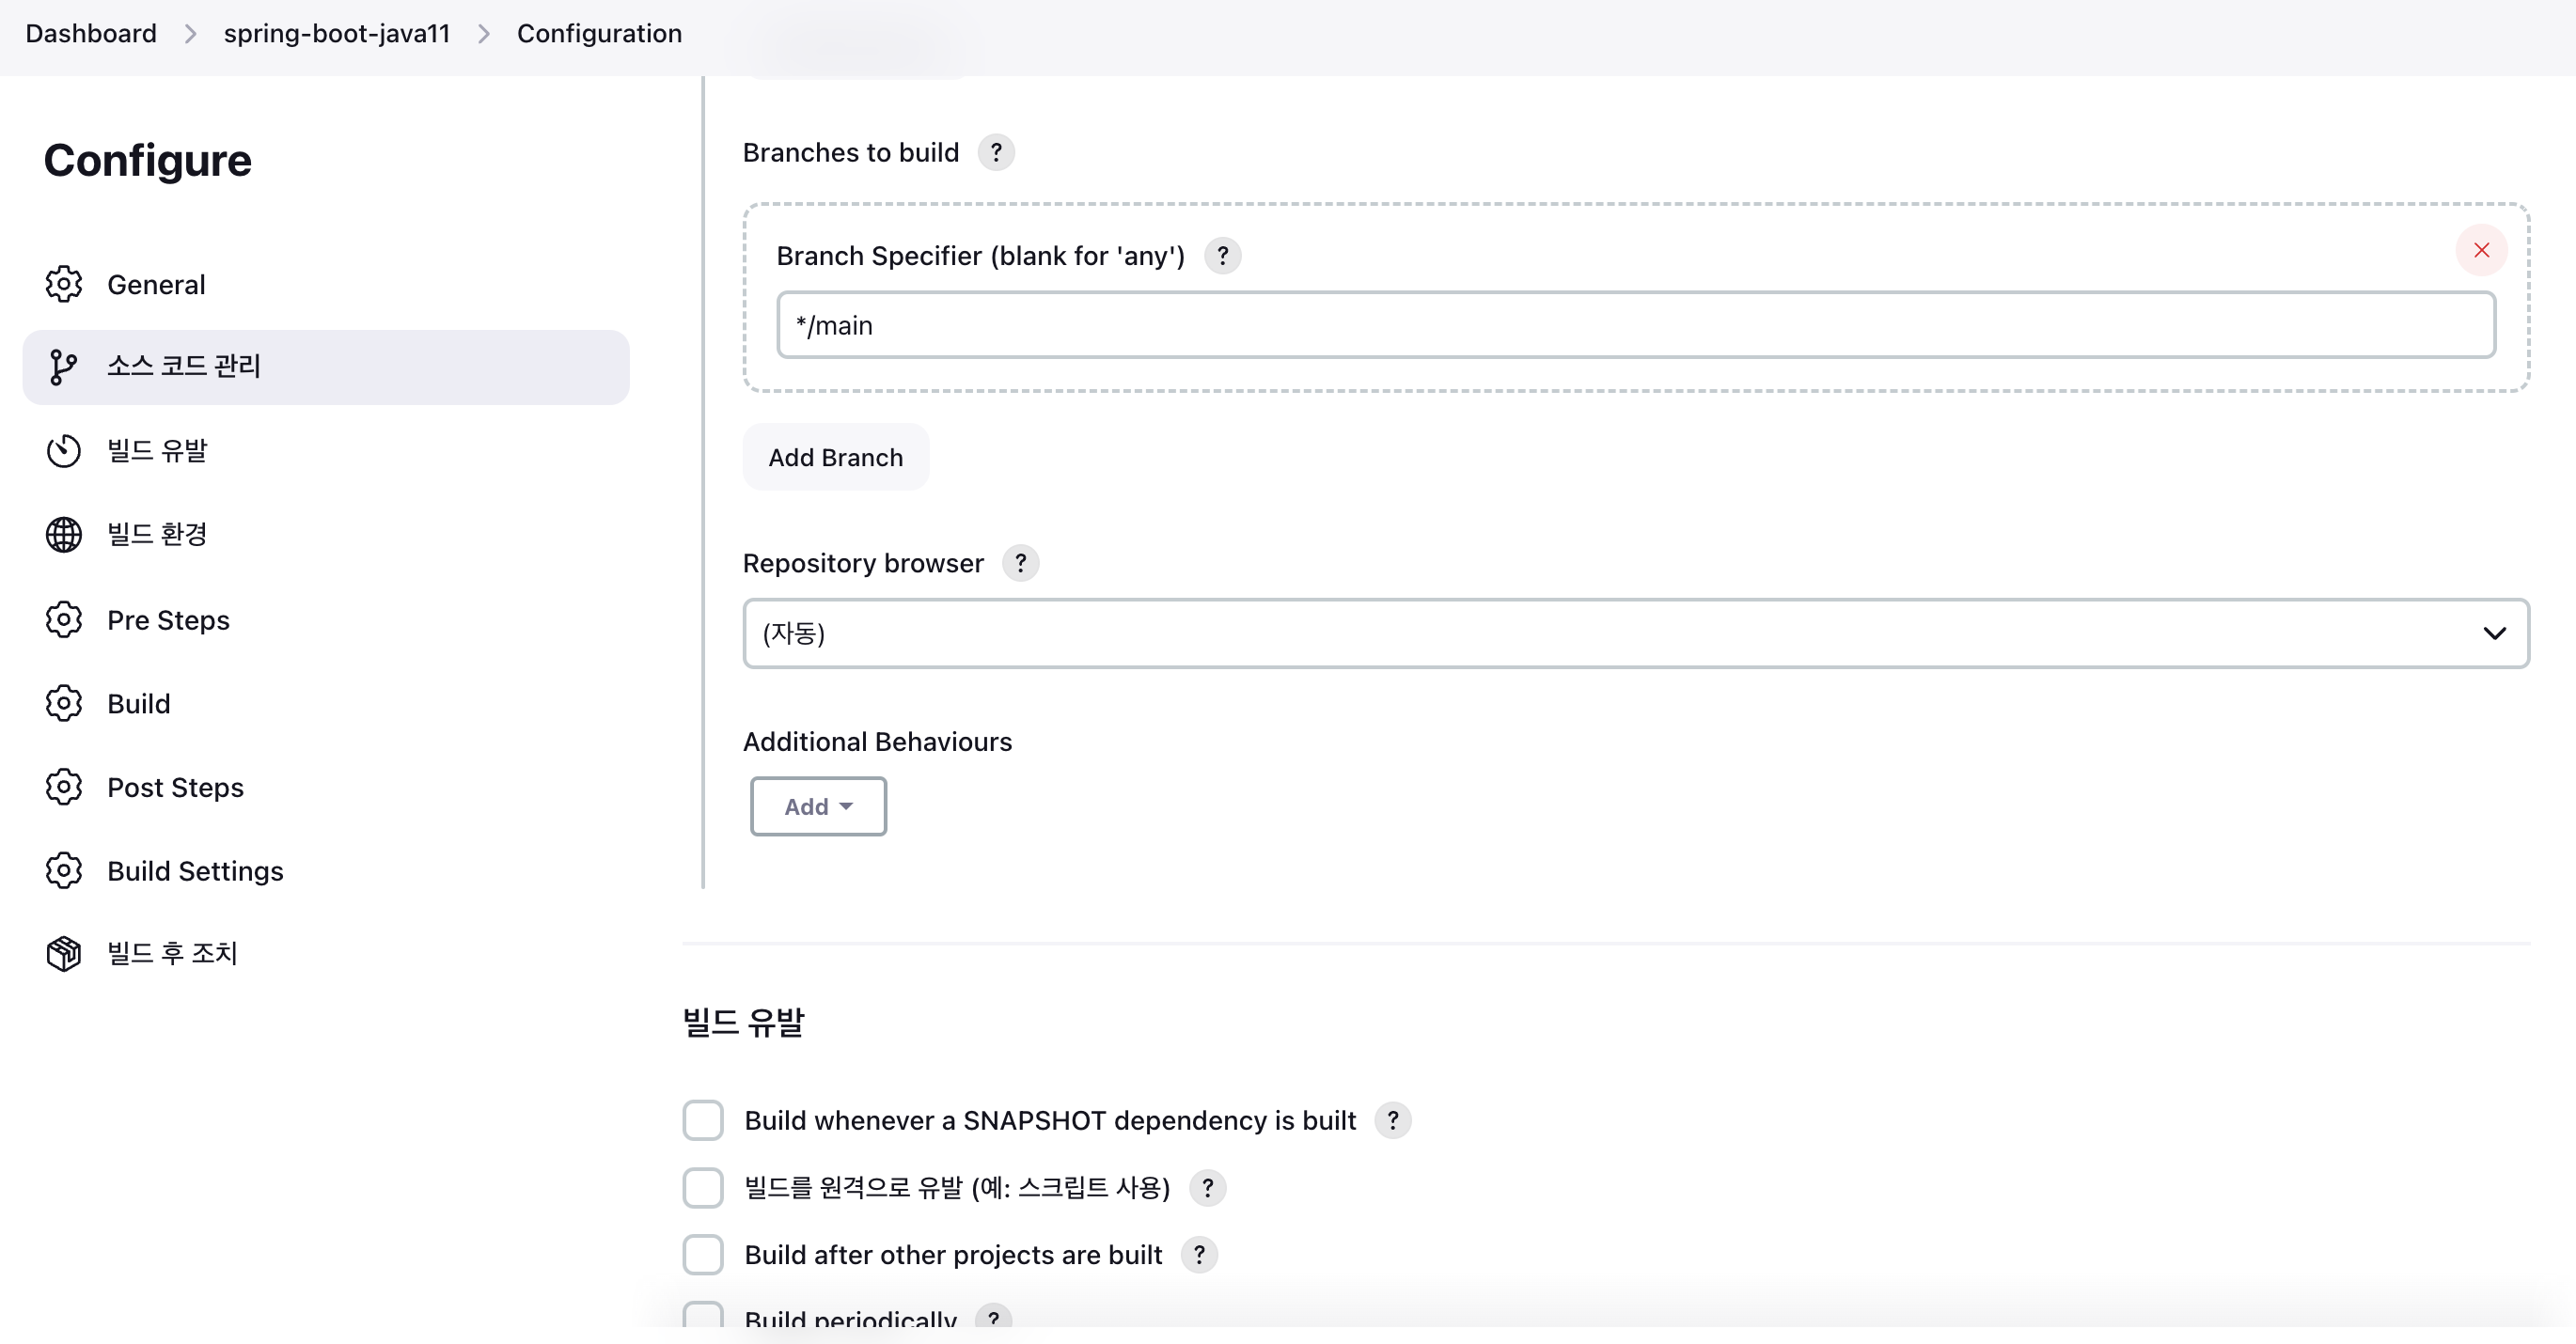Image resolution: width=2576 pixels, height=1344 pixels.
Task: Delete the branch specifier with red X
Action: (2481, 250)
